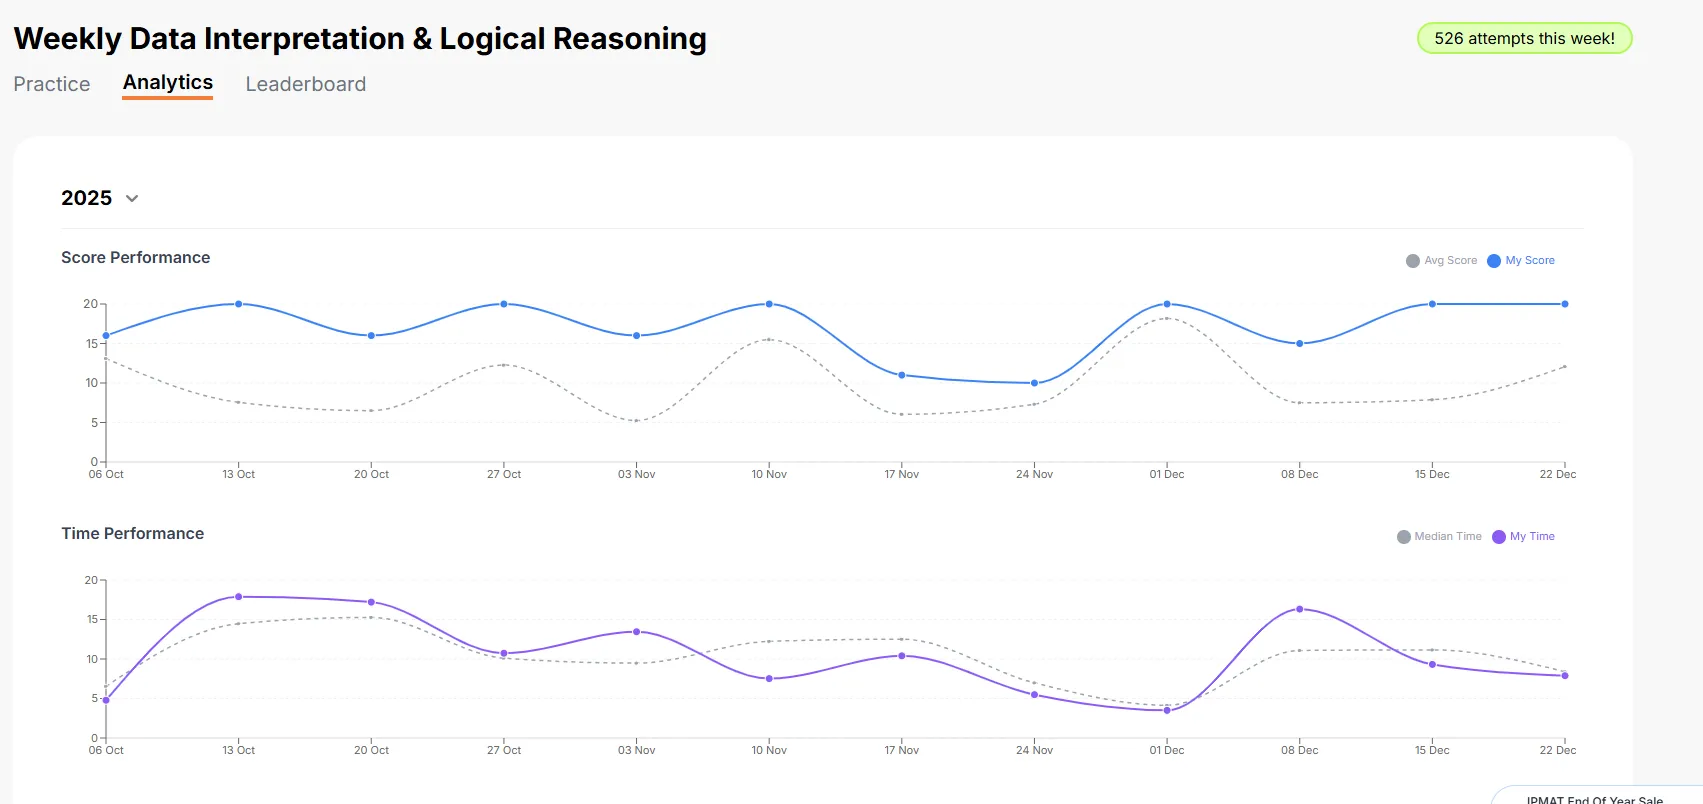1703x804 pixels.
Task: Select the Analytics tab
Action: [x=168, y=83]
